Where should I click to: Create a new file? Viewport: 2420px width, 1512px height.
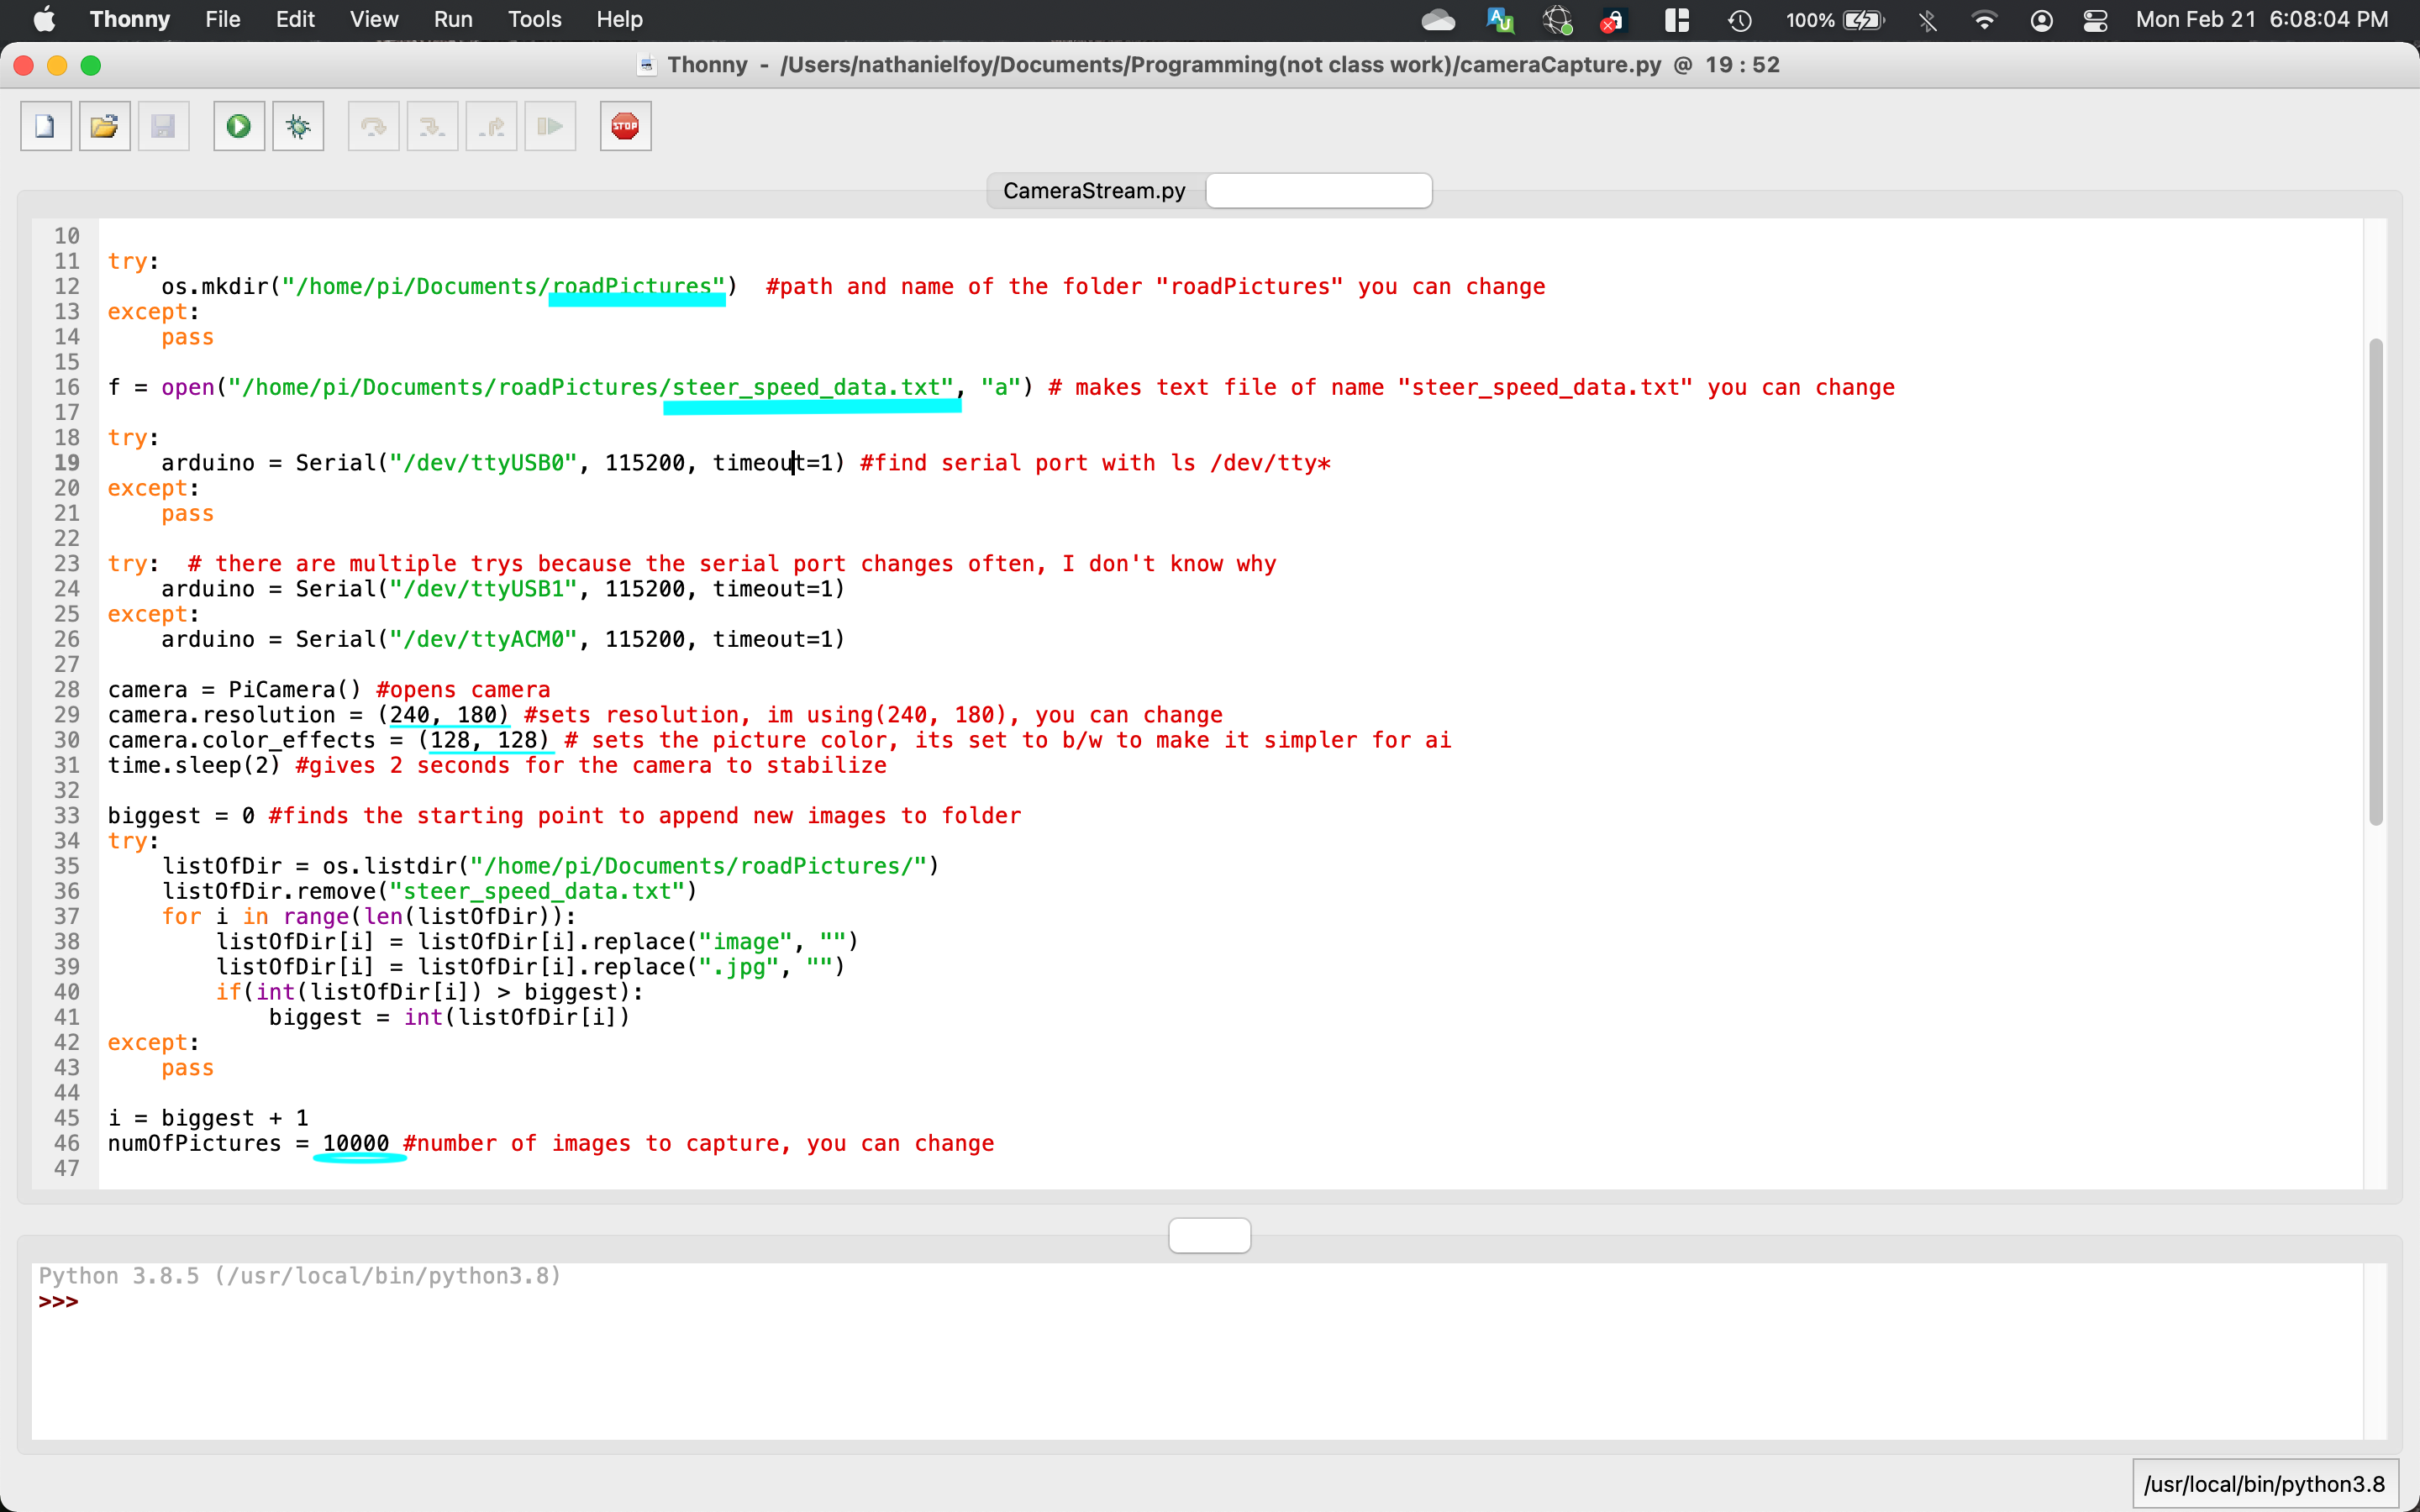(x=45, y=126)
